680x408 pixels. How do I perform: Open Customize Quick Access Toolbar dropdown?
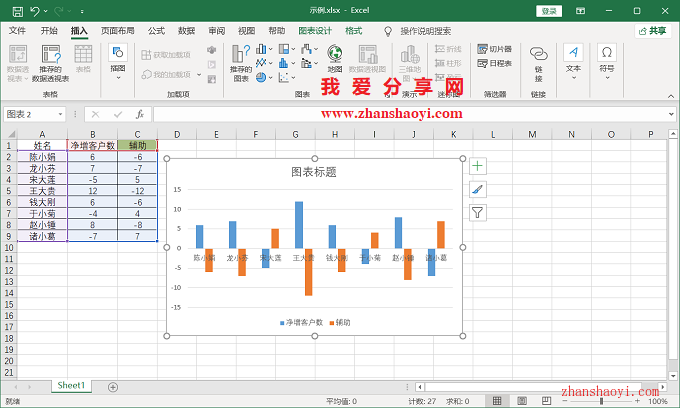pos(82,12)
